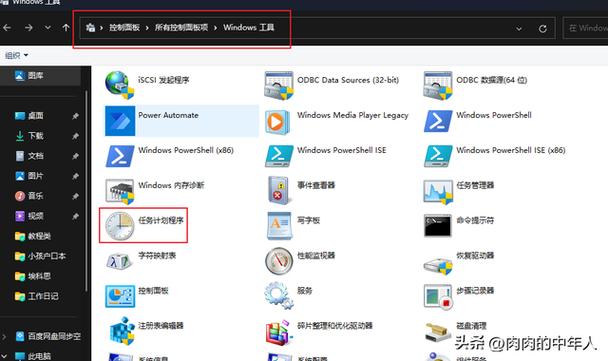This screenshot has height=361, width=608.
Task: Unpin 桌面 using its pin icon
Action: point(75,116)
